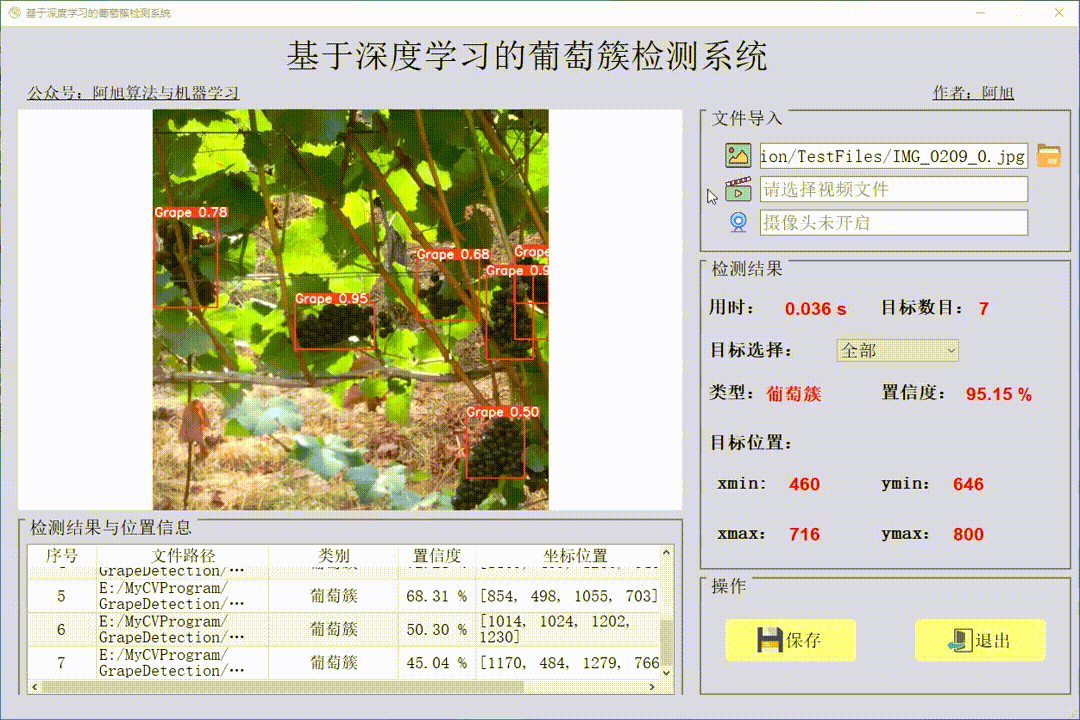Screen dimensions: 1080x720
Task: Click the ymin value 646
Action: click(x=968, y=484)
